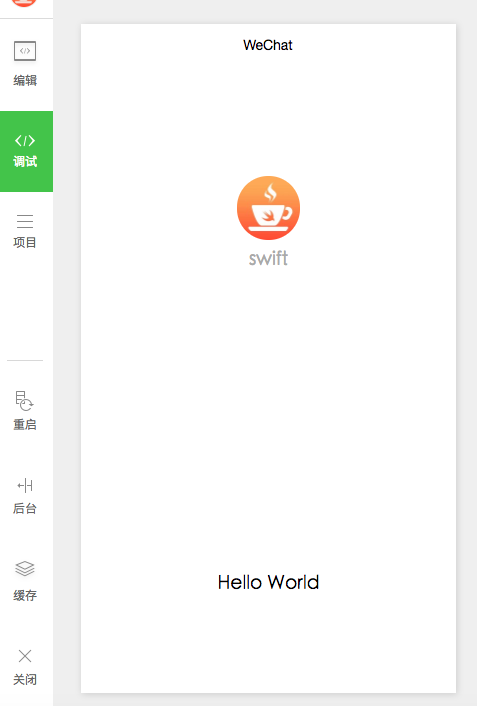477x706 pixels.
Task: Click the 调试 label in green tab
Action: point(25,161)
